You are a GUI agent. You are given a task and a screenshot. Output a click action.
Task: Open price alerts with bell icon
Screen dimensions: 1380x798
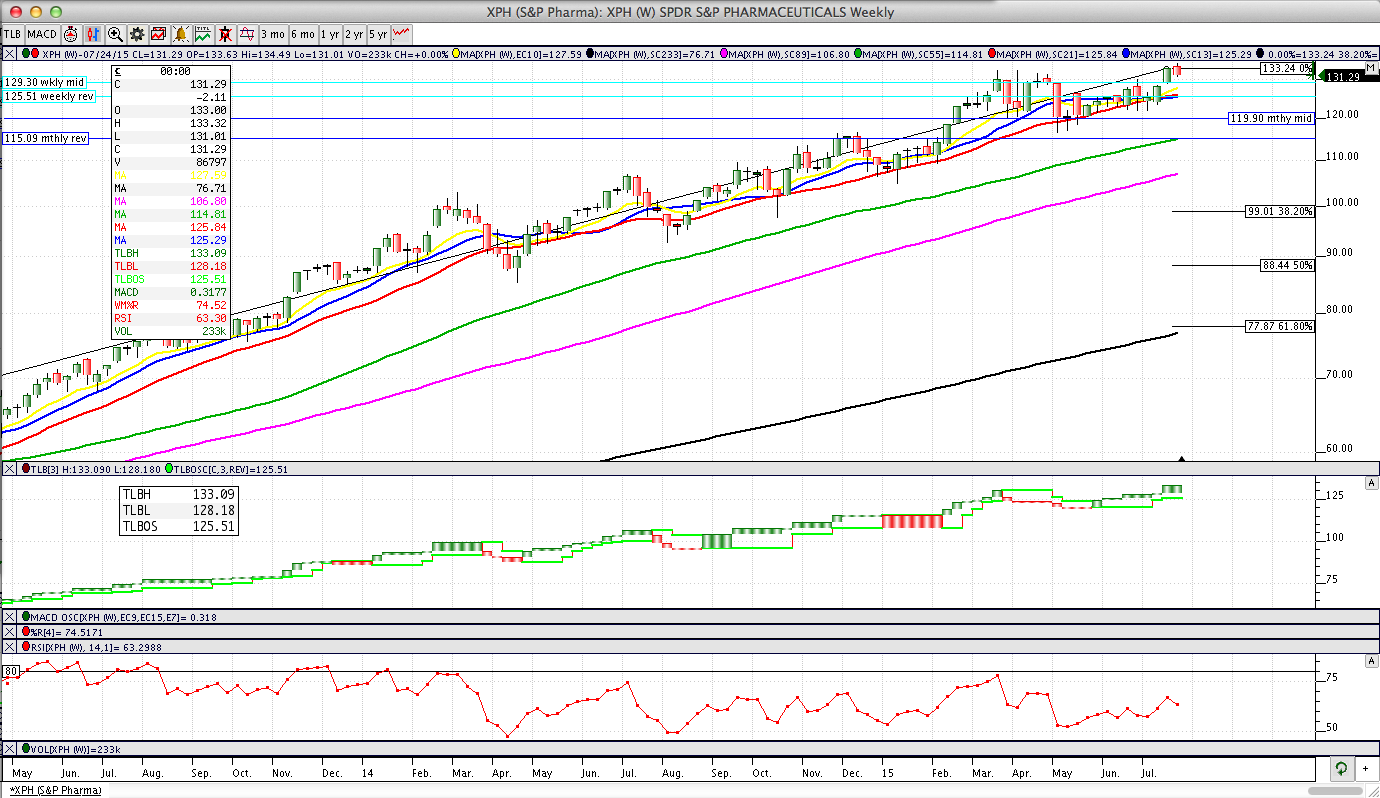pos(181,33)
